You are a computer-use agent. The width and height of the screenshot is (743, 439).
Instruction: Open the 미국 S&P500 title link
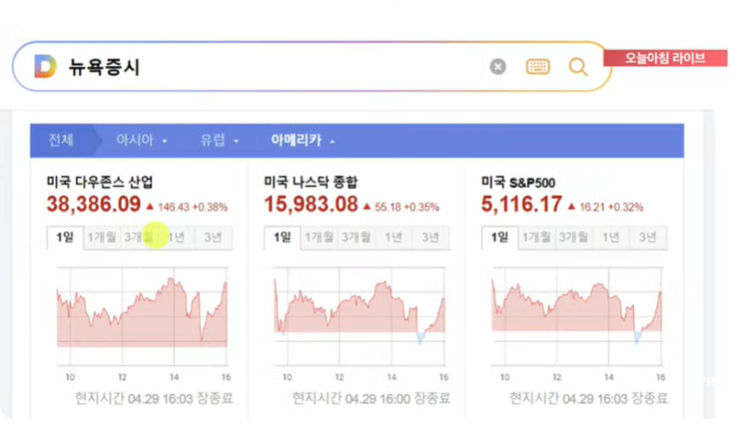tap(518, 182)
